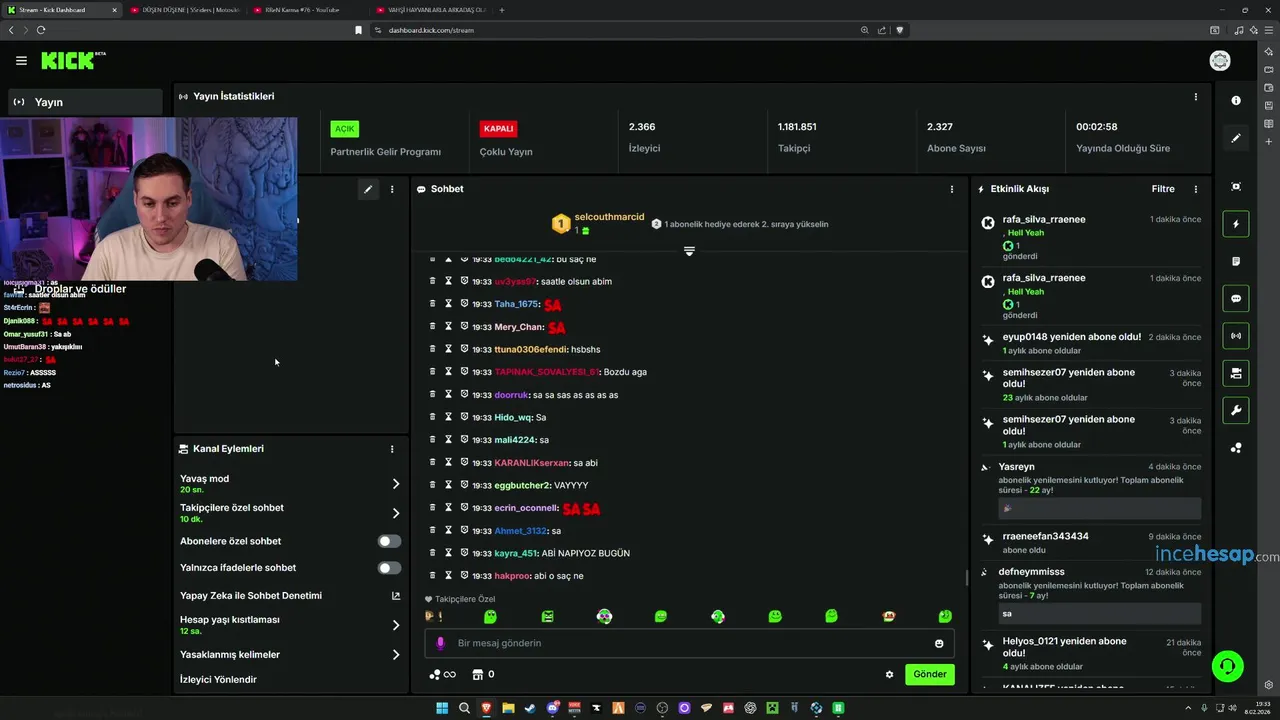Click the Gönder send button
1280x720 pixels.
tap(929, 674)
